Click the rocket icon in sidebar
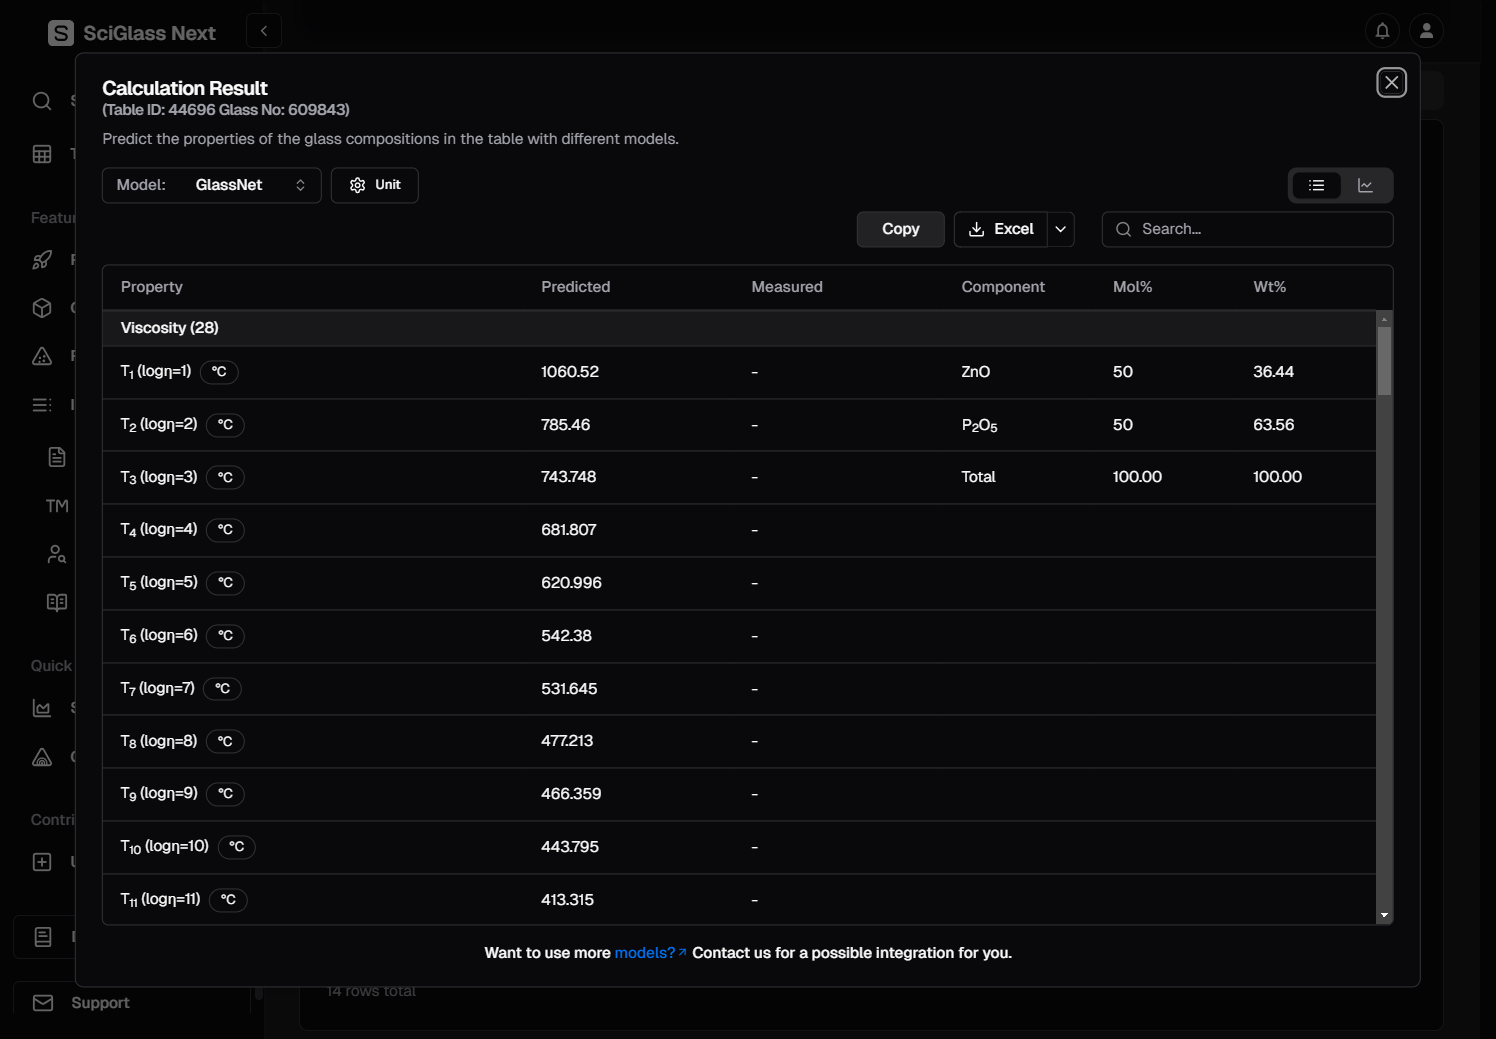The image size is (1496, 1039). [42, 260]
